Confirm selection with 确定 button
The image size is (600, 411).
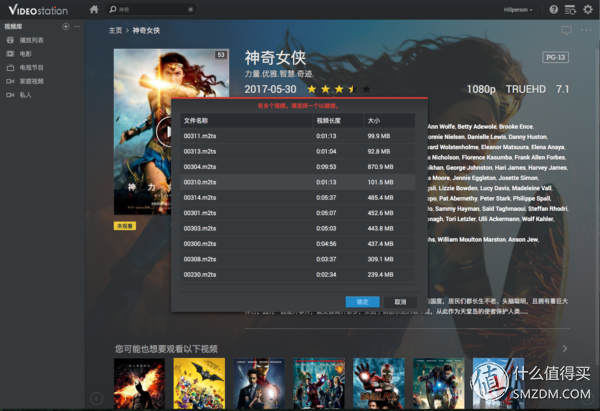362,302
